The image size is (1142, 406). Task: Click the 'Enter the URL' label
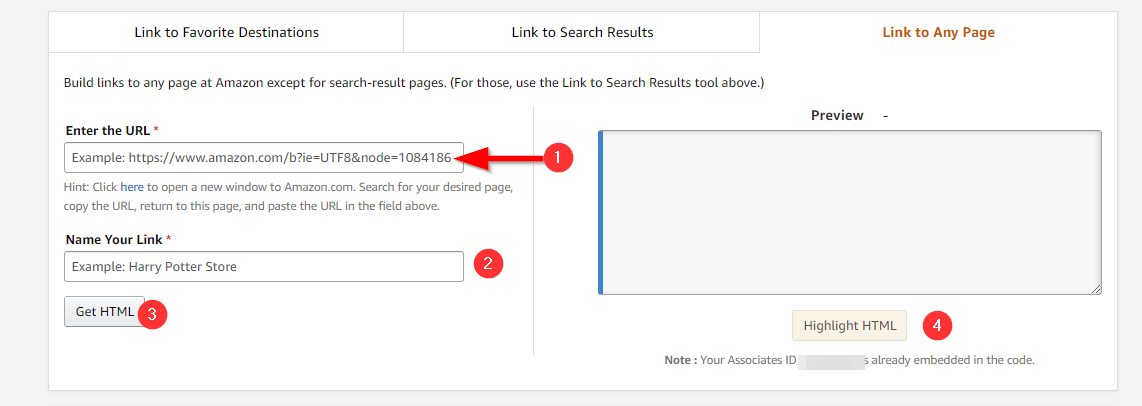pyautogui.click(x=108, y=131)
